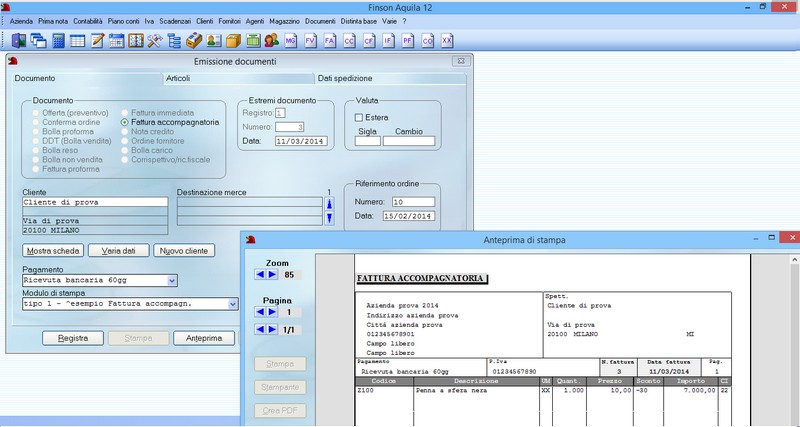Click the CO document icon

[x=428, y=41]
